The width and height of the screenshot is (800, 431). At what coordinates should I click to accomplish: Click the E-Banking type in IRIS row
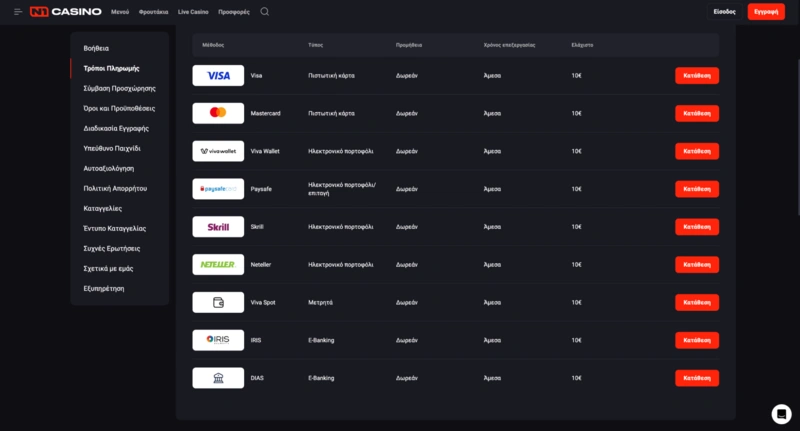pos(321,340)
